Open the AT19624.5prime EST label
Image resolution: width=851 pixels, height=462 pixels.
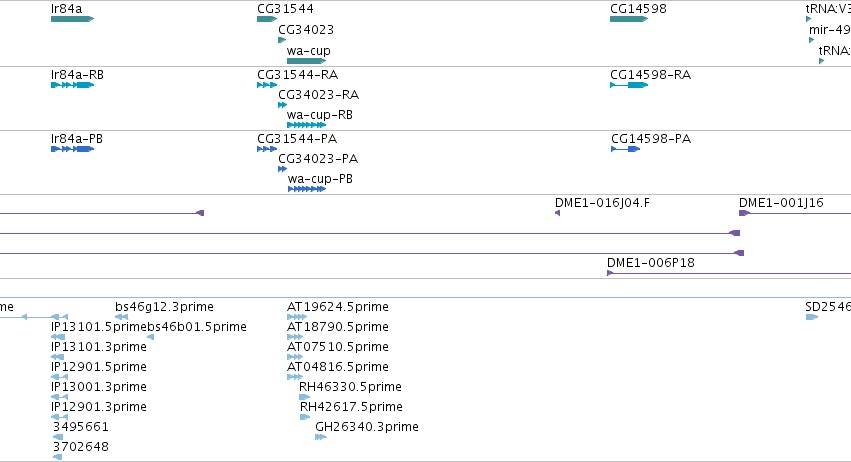pos(338,307)
